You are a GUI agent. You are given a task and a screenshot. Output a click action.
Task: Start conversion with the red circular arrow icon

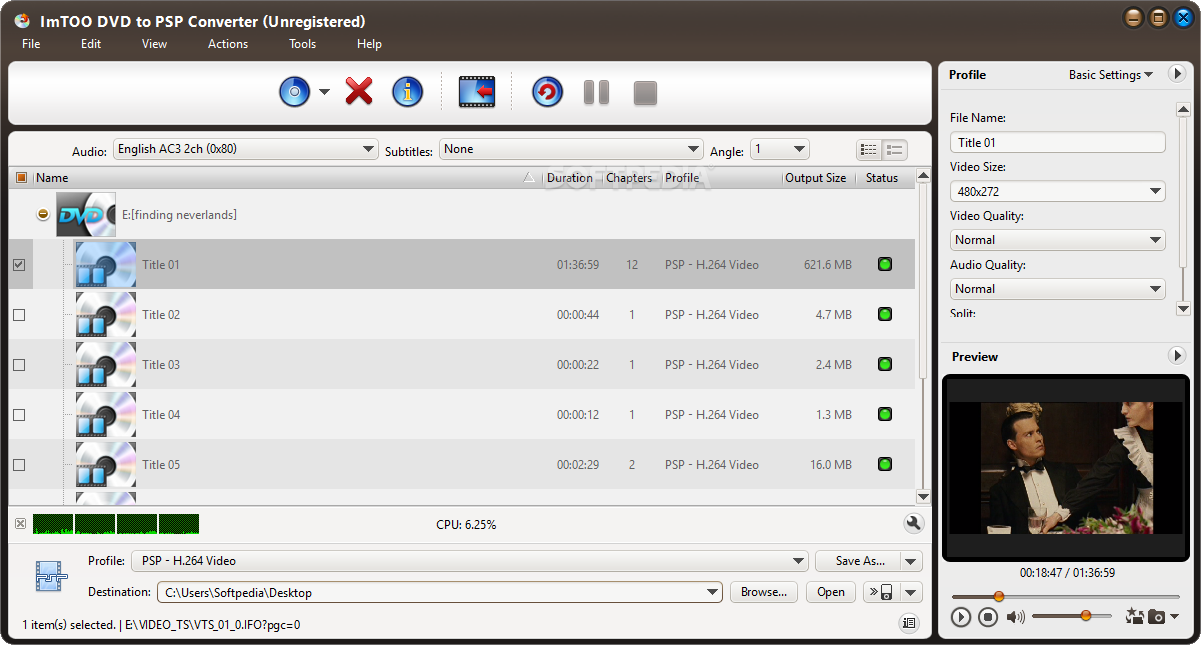[547, 93]
